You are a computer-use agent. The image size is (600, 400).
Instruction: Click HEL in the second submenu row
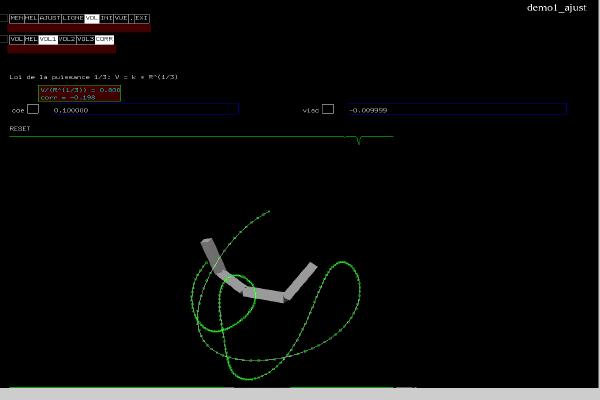[x=31, y=39]
